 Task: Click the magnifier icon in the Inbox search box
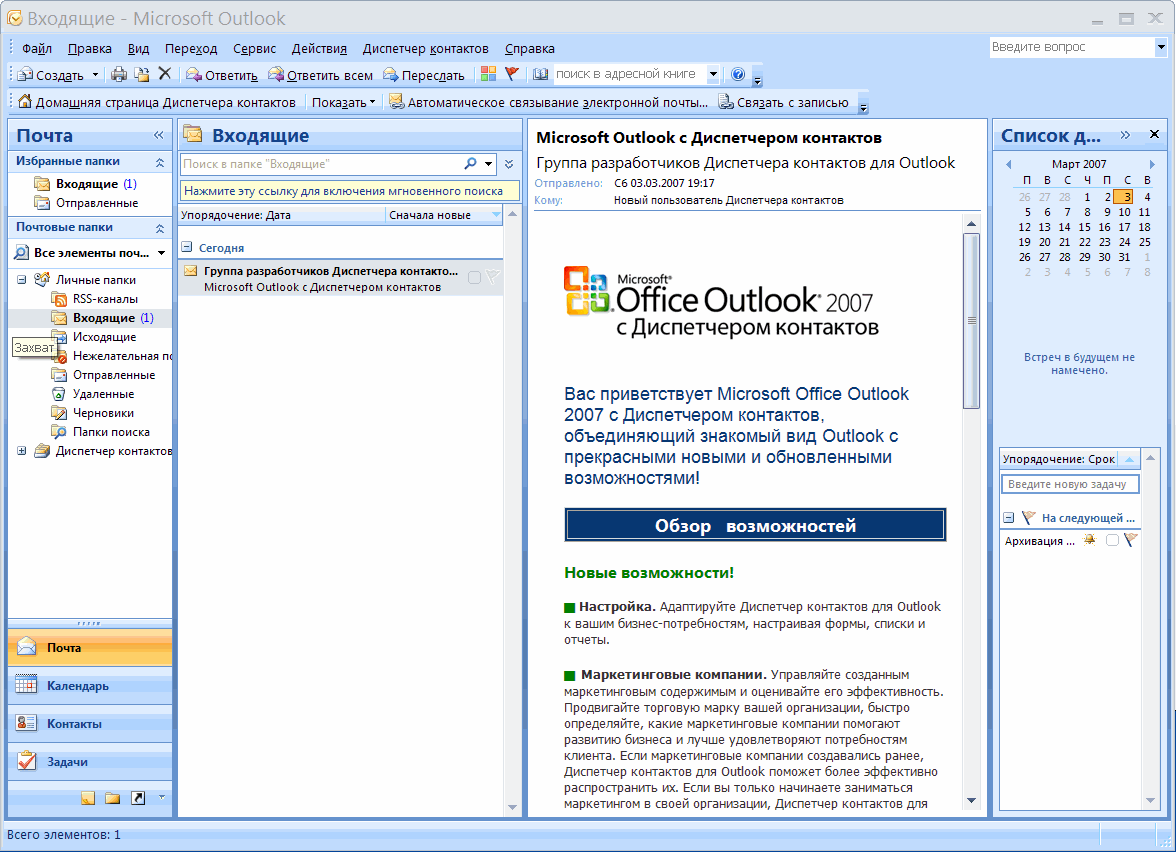coord(470,163)
